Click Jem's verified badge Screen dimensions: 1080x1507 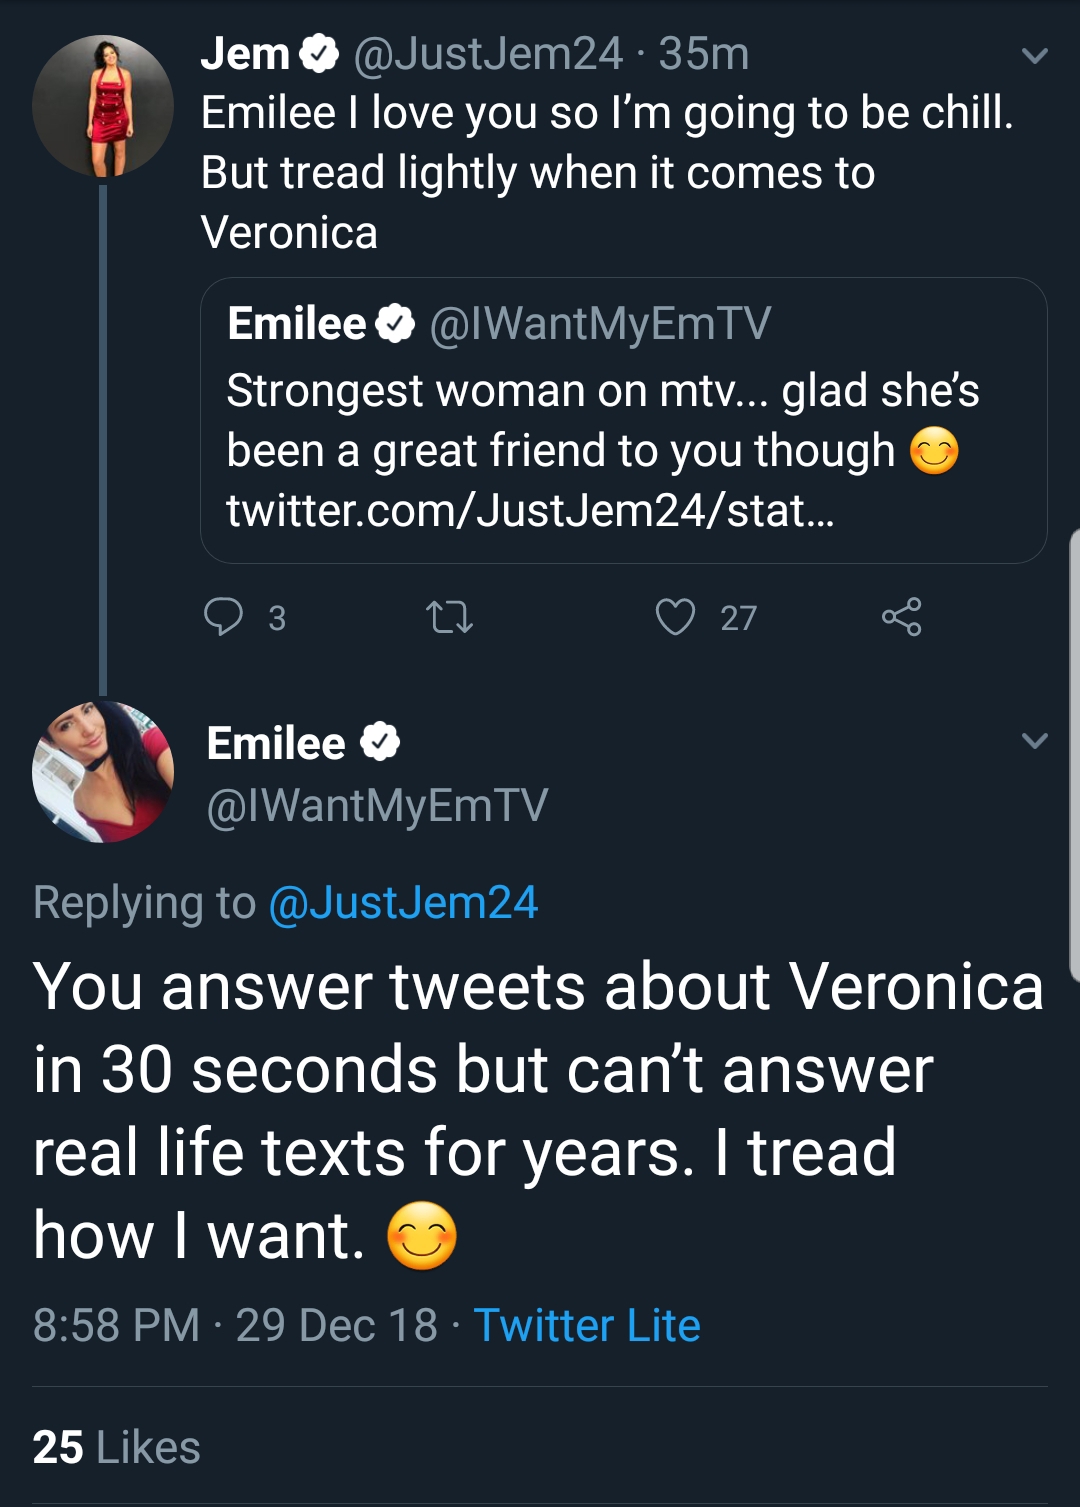(x=319, y=53)
